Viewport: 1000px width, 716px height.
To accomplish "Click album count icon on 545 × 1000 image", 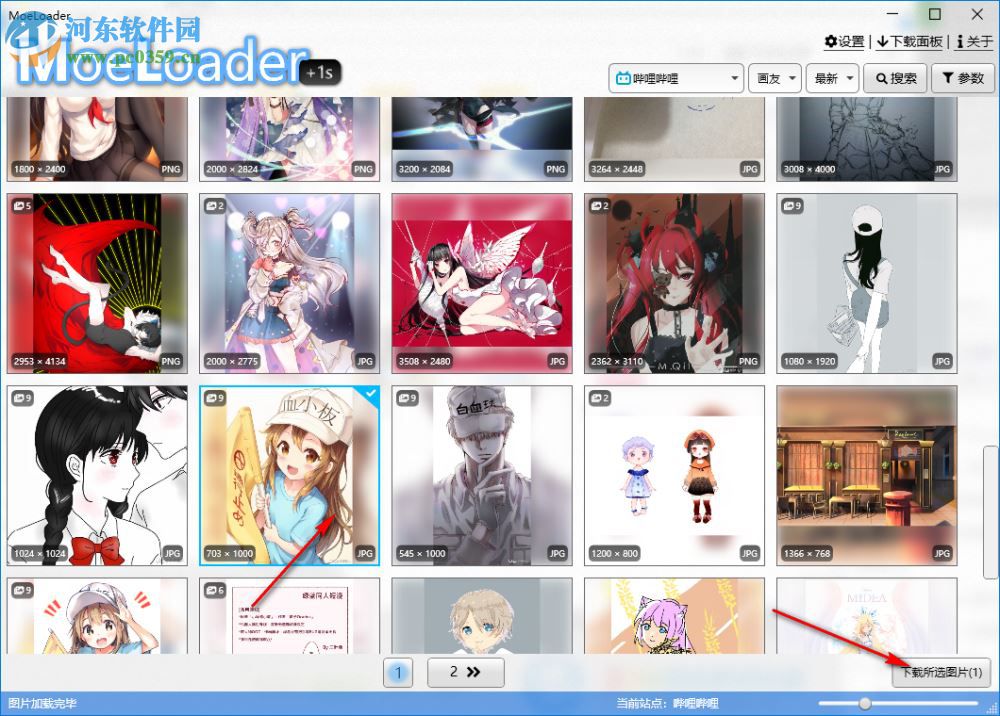I will 407,398.
